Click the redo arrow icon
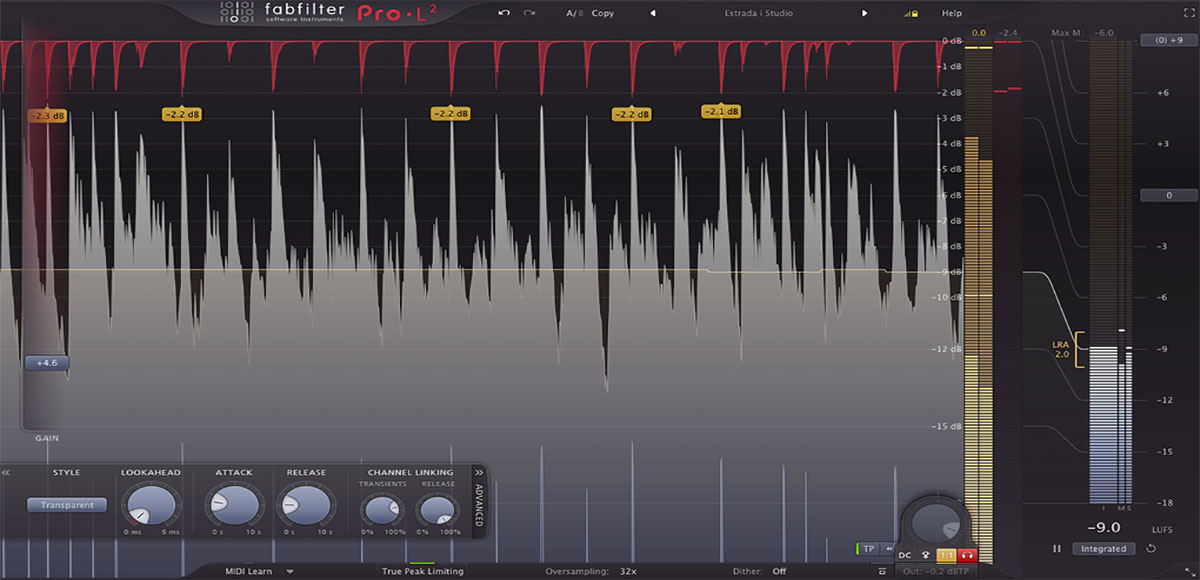 [x=527, y=13]
